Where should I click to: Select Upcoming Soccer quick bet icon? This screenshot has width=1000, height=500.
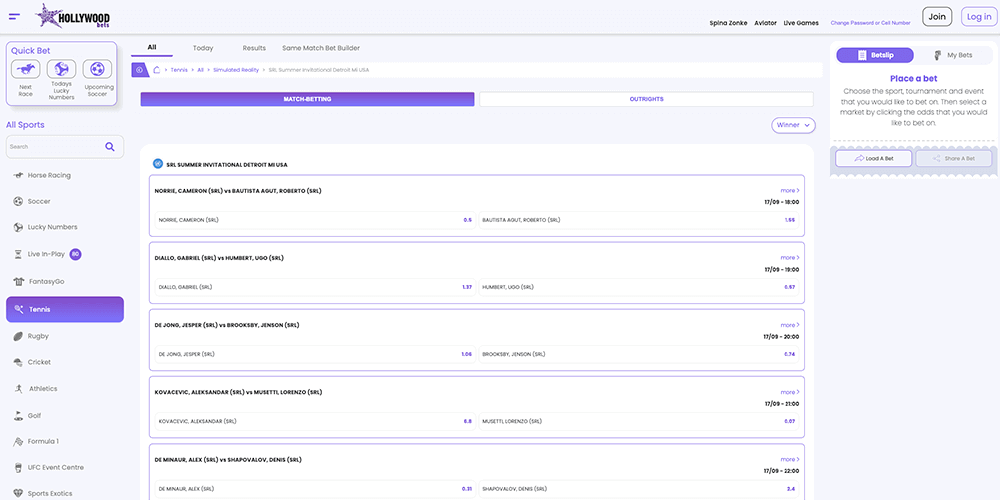(x=98, y=70)
